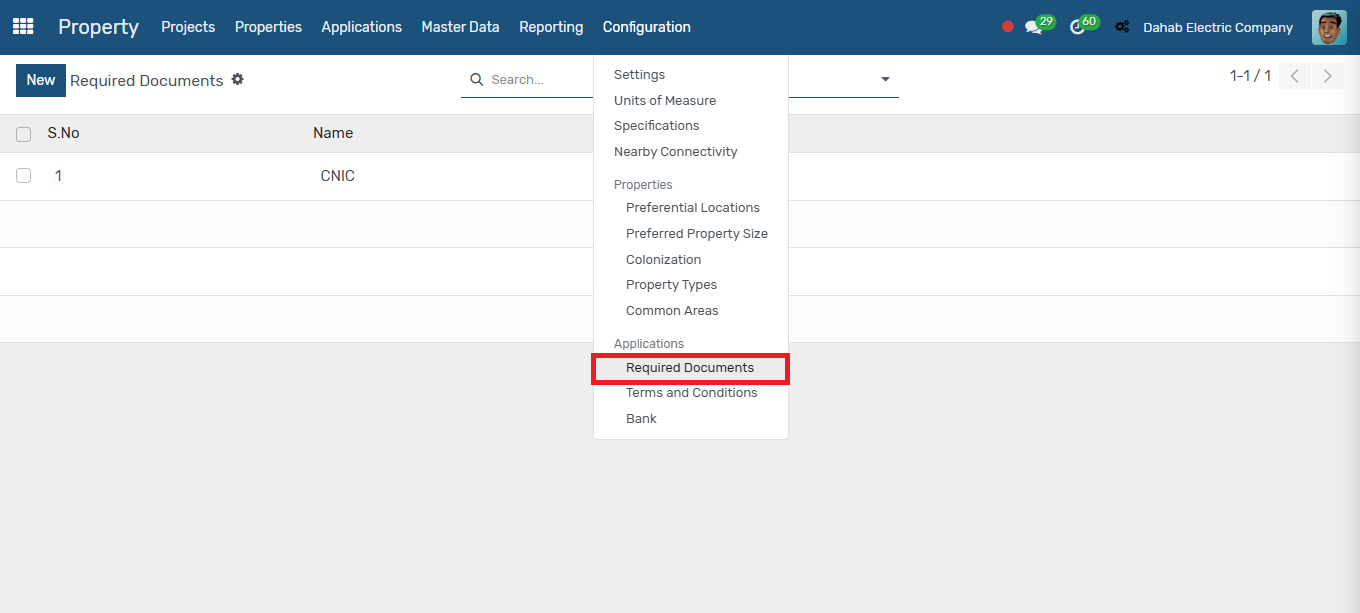Go to previous page arrow

pos(1295,76)
